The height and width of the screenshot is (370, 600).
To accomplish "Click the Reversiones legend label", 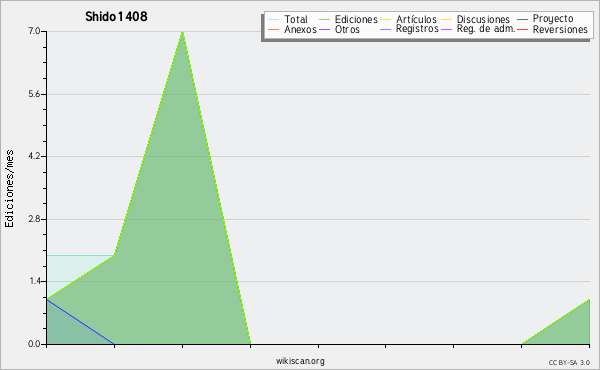I will (560, 29).
